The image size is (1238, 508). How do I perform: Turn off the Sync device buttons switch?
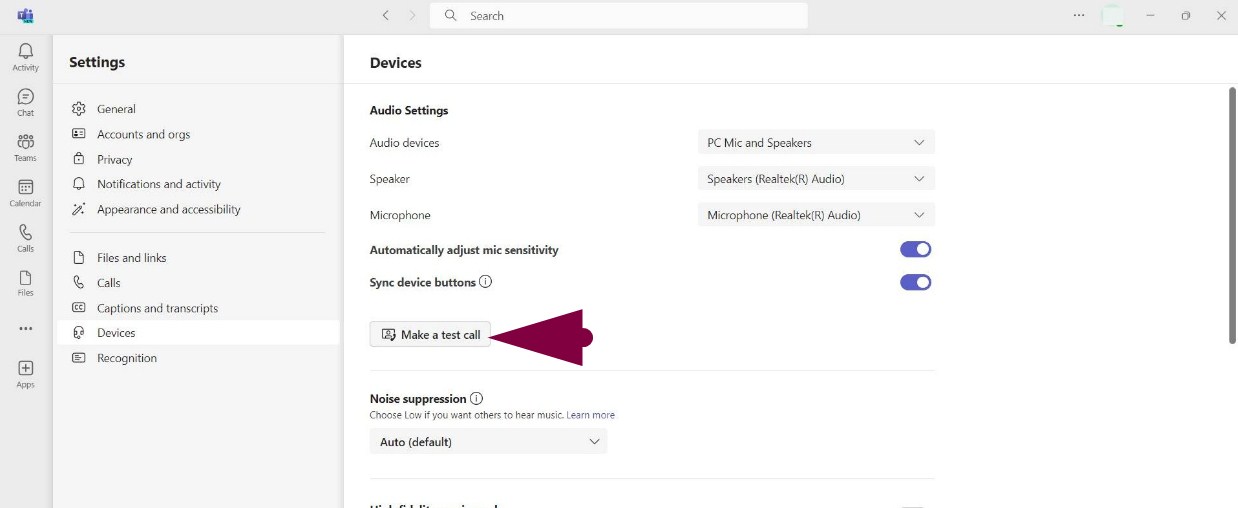tap(915, 282)
